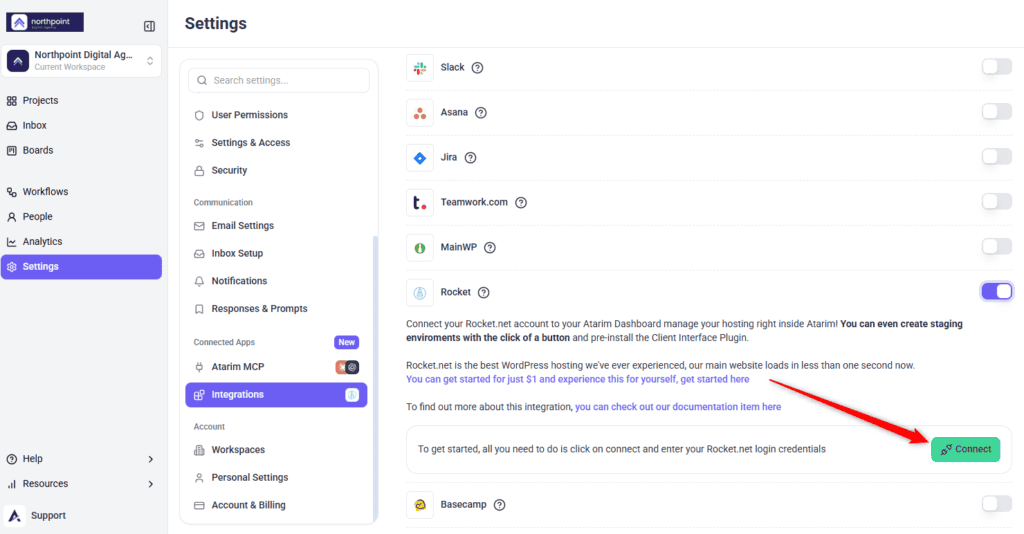Click the Rocket logo icon
Screen dimensions: 1024x534
click(x=420, y=293)
